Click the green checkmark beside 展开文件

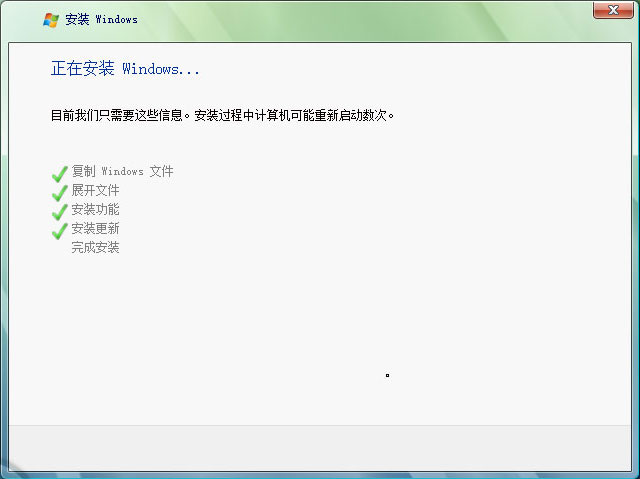click(60, 193)
